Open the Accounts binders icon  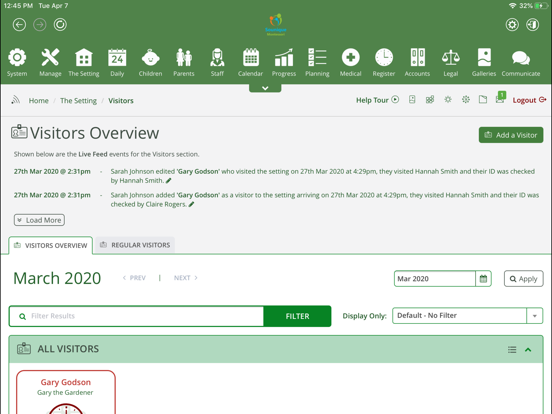[x=417, y=58]
